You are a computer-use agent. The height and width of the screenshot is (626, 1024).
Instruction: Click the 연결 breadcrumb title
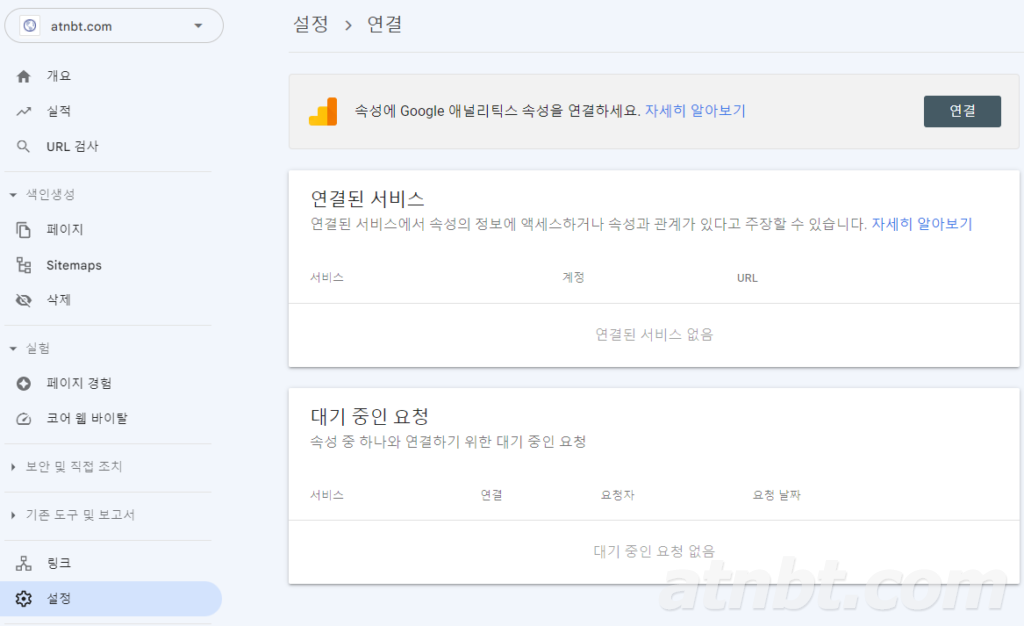tap(385, 25)
